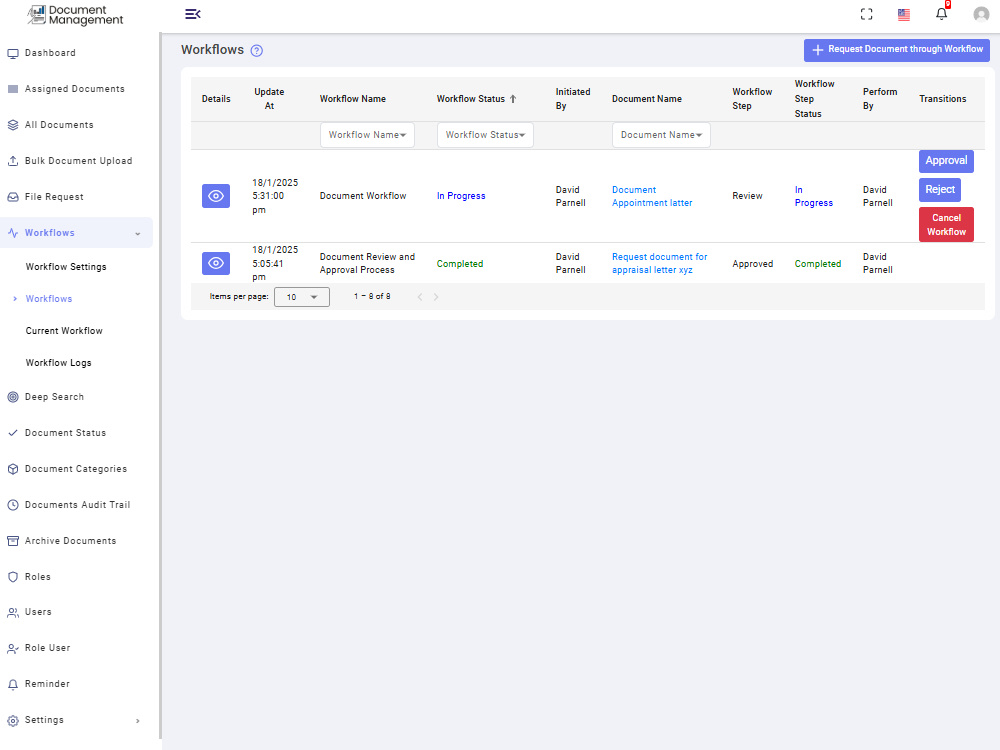Open File Request
1000x750 pixels.
54,196
